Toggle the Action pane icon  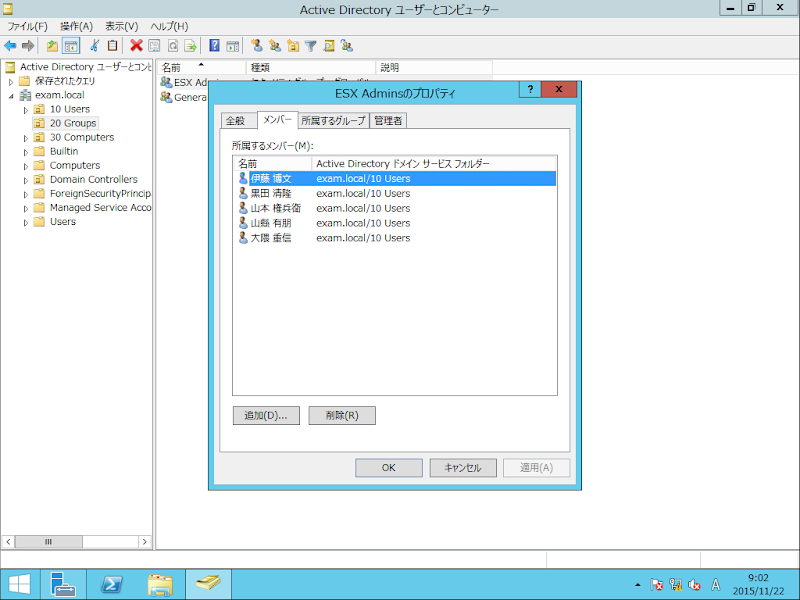[x=233, y=46]
